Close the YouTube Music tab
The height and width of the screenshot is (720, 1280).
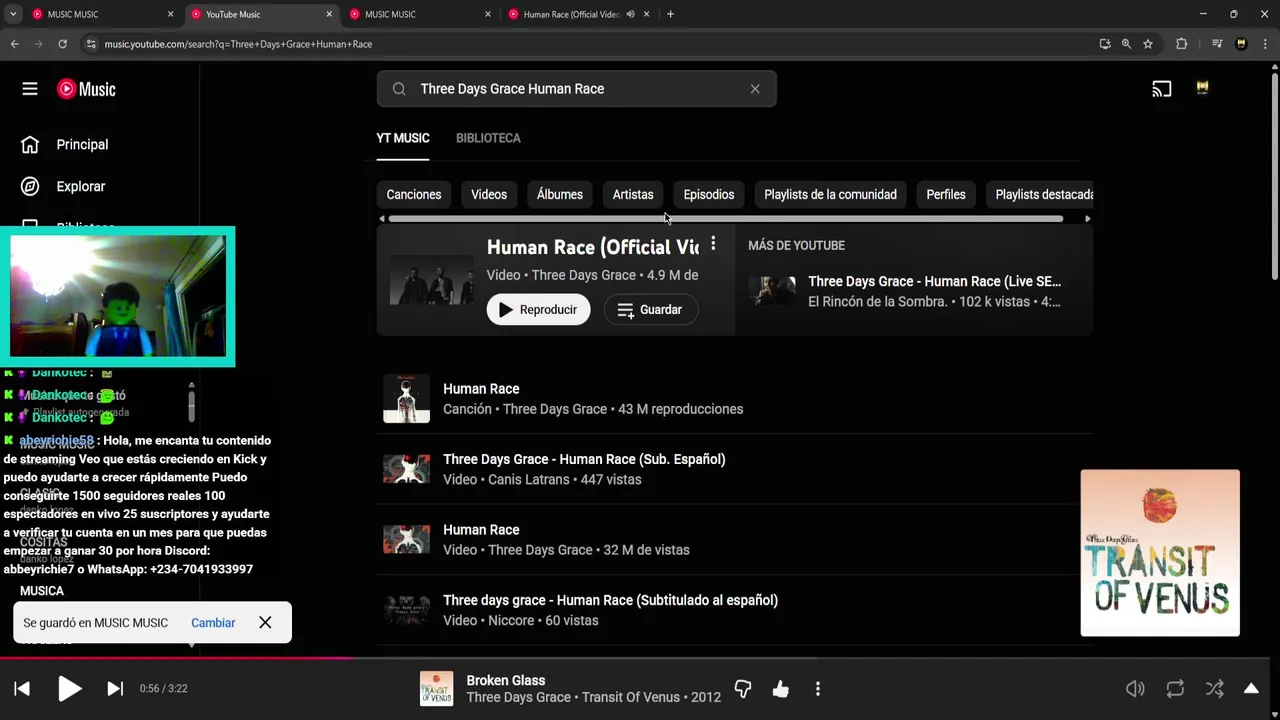(x=329, y=14)
